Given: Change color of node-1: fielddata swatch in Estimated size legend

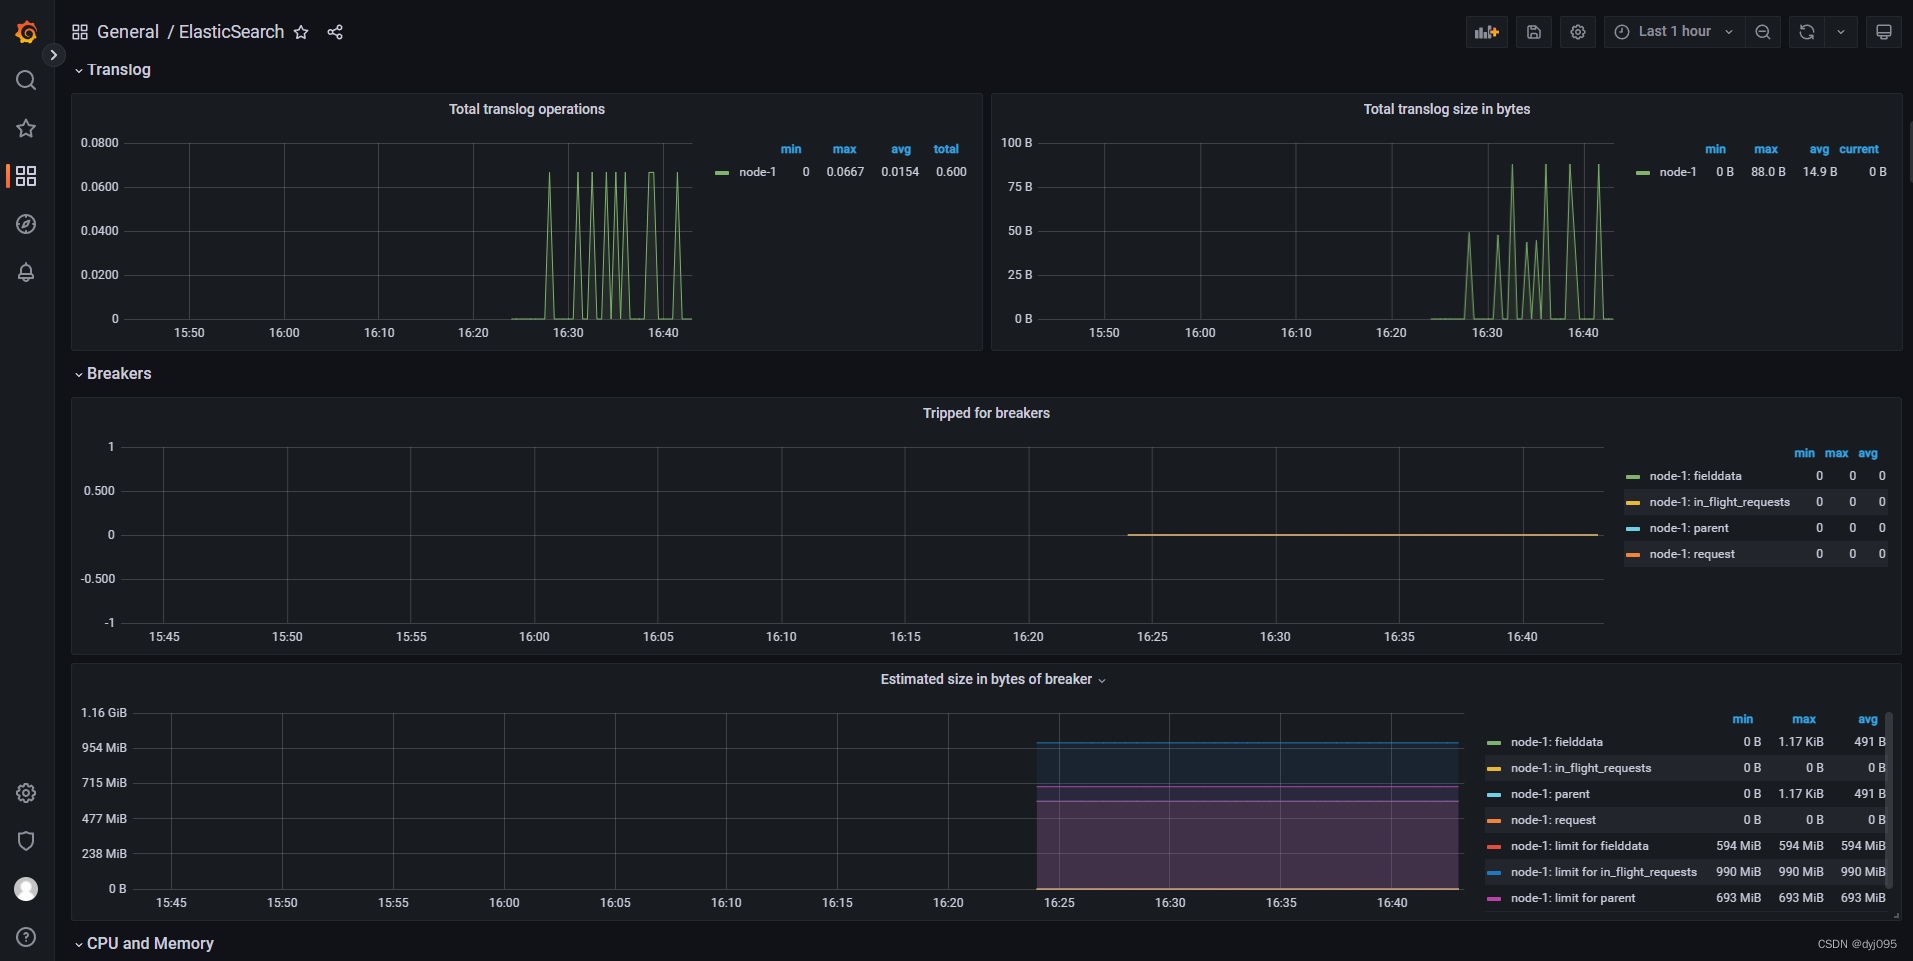Looking at the screenshot, I should tap(1494, 743).
